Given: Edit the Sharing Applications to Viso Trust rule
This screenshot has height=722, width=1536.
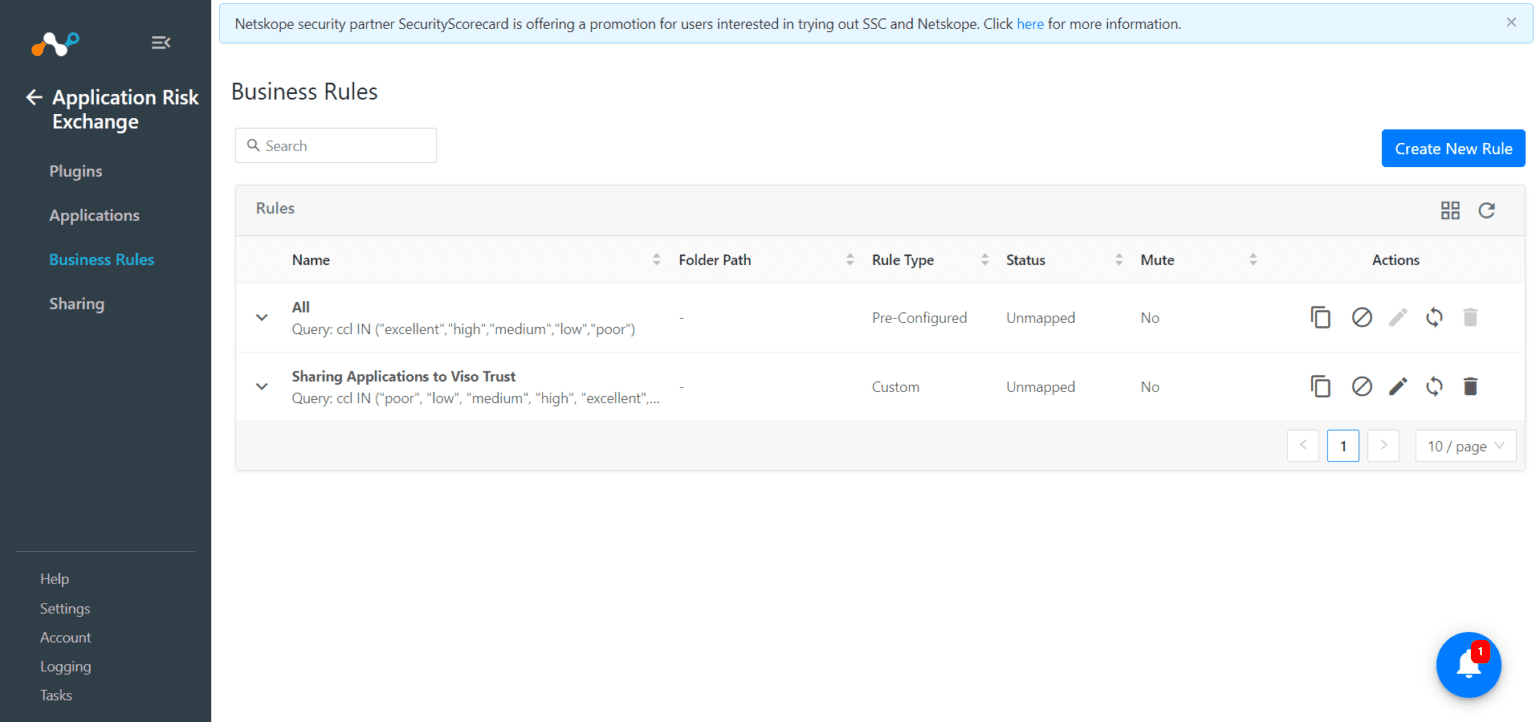Looking at the screenshot, I should point(1397,386).
